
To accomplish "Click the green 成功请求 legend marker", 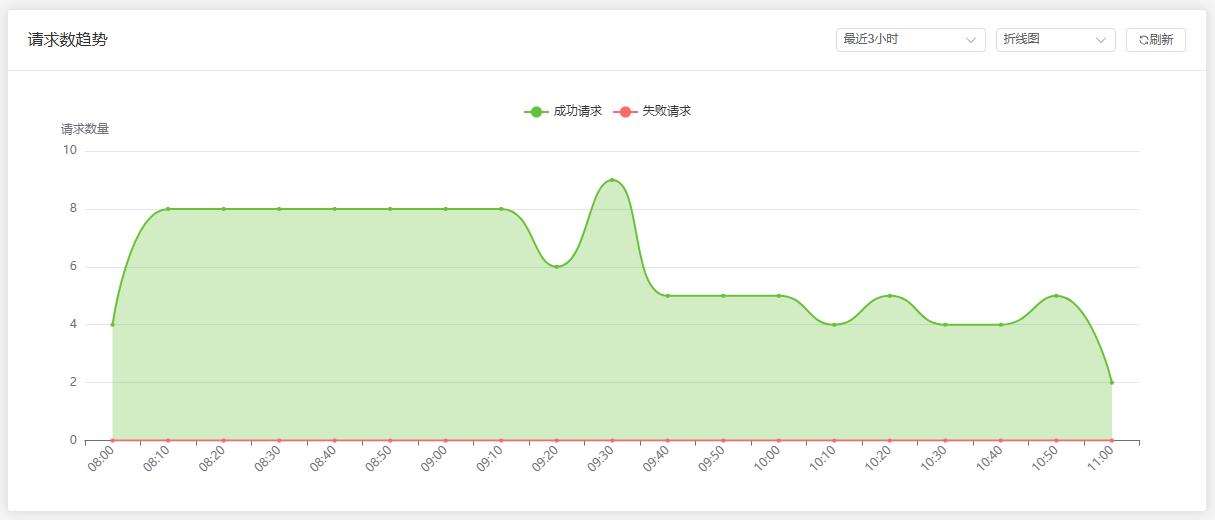I will [x=537, y=111].
